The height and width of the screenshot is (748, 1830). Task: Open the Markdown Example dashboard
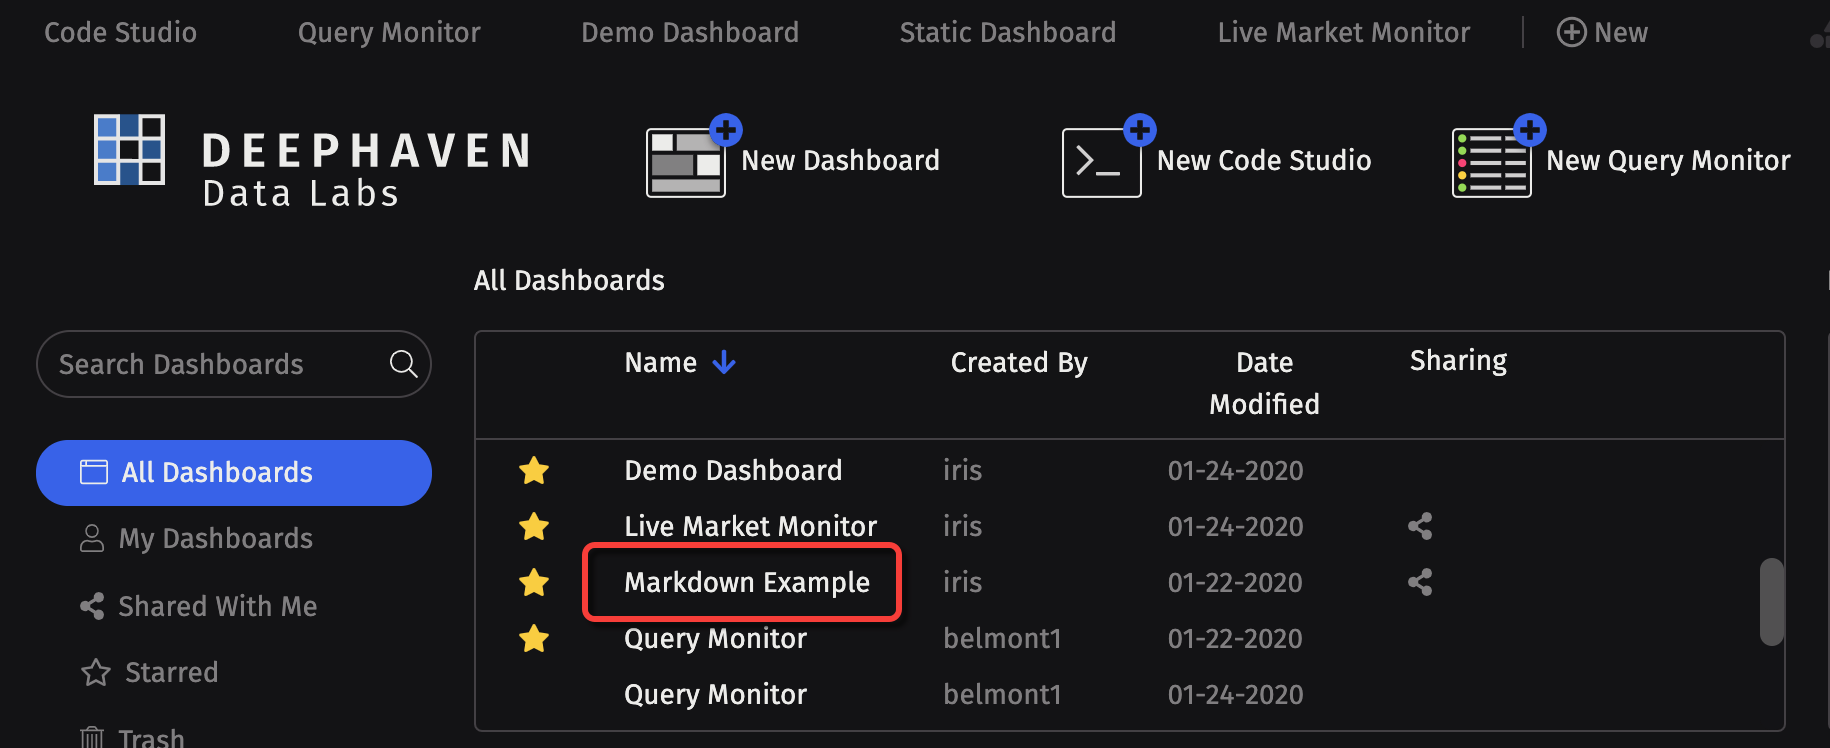[x=747, y=582]
